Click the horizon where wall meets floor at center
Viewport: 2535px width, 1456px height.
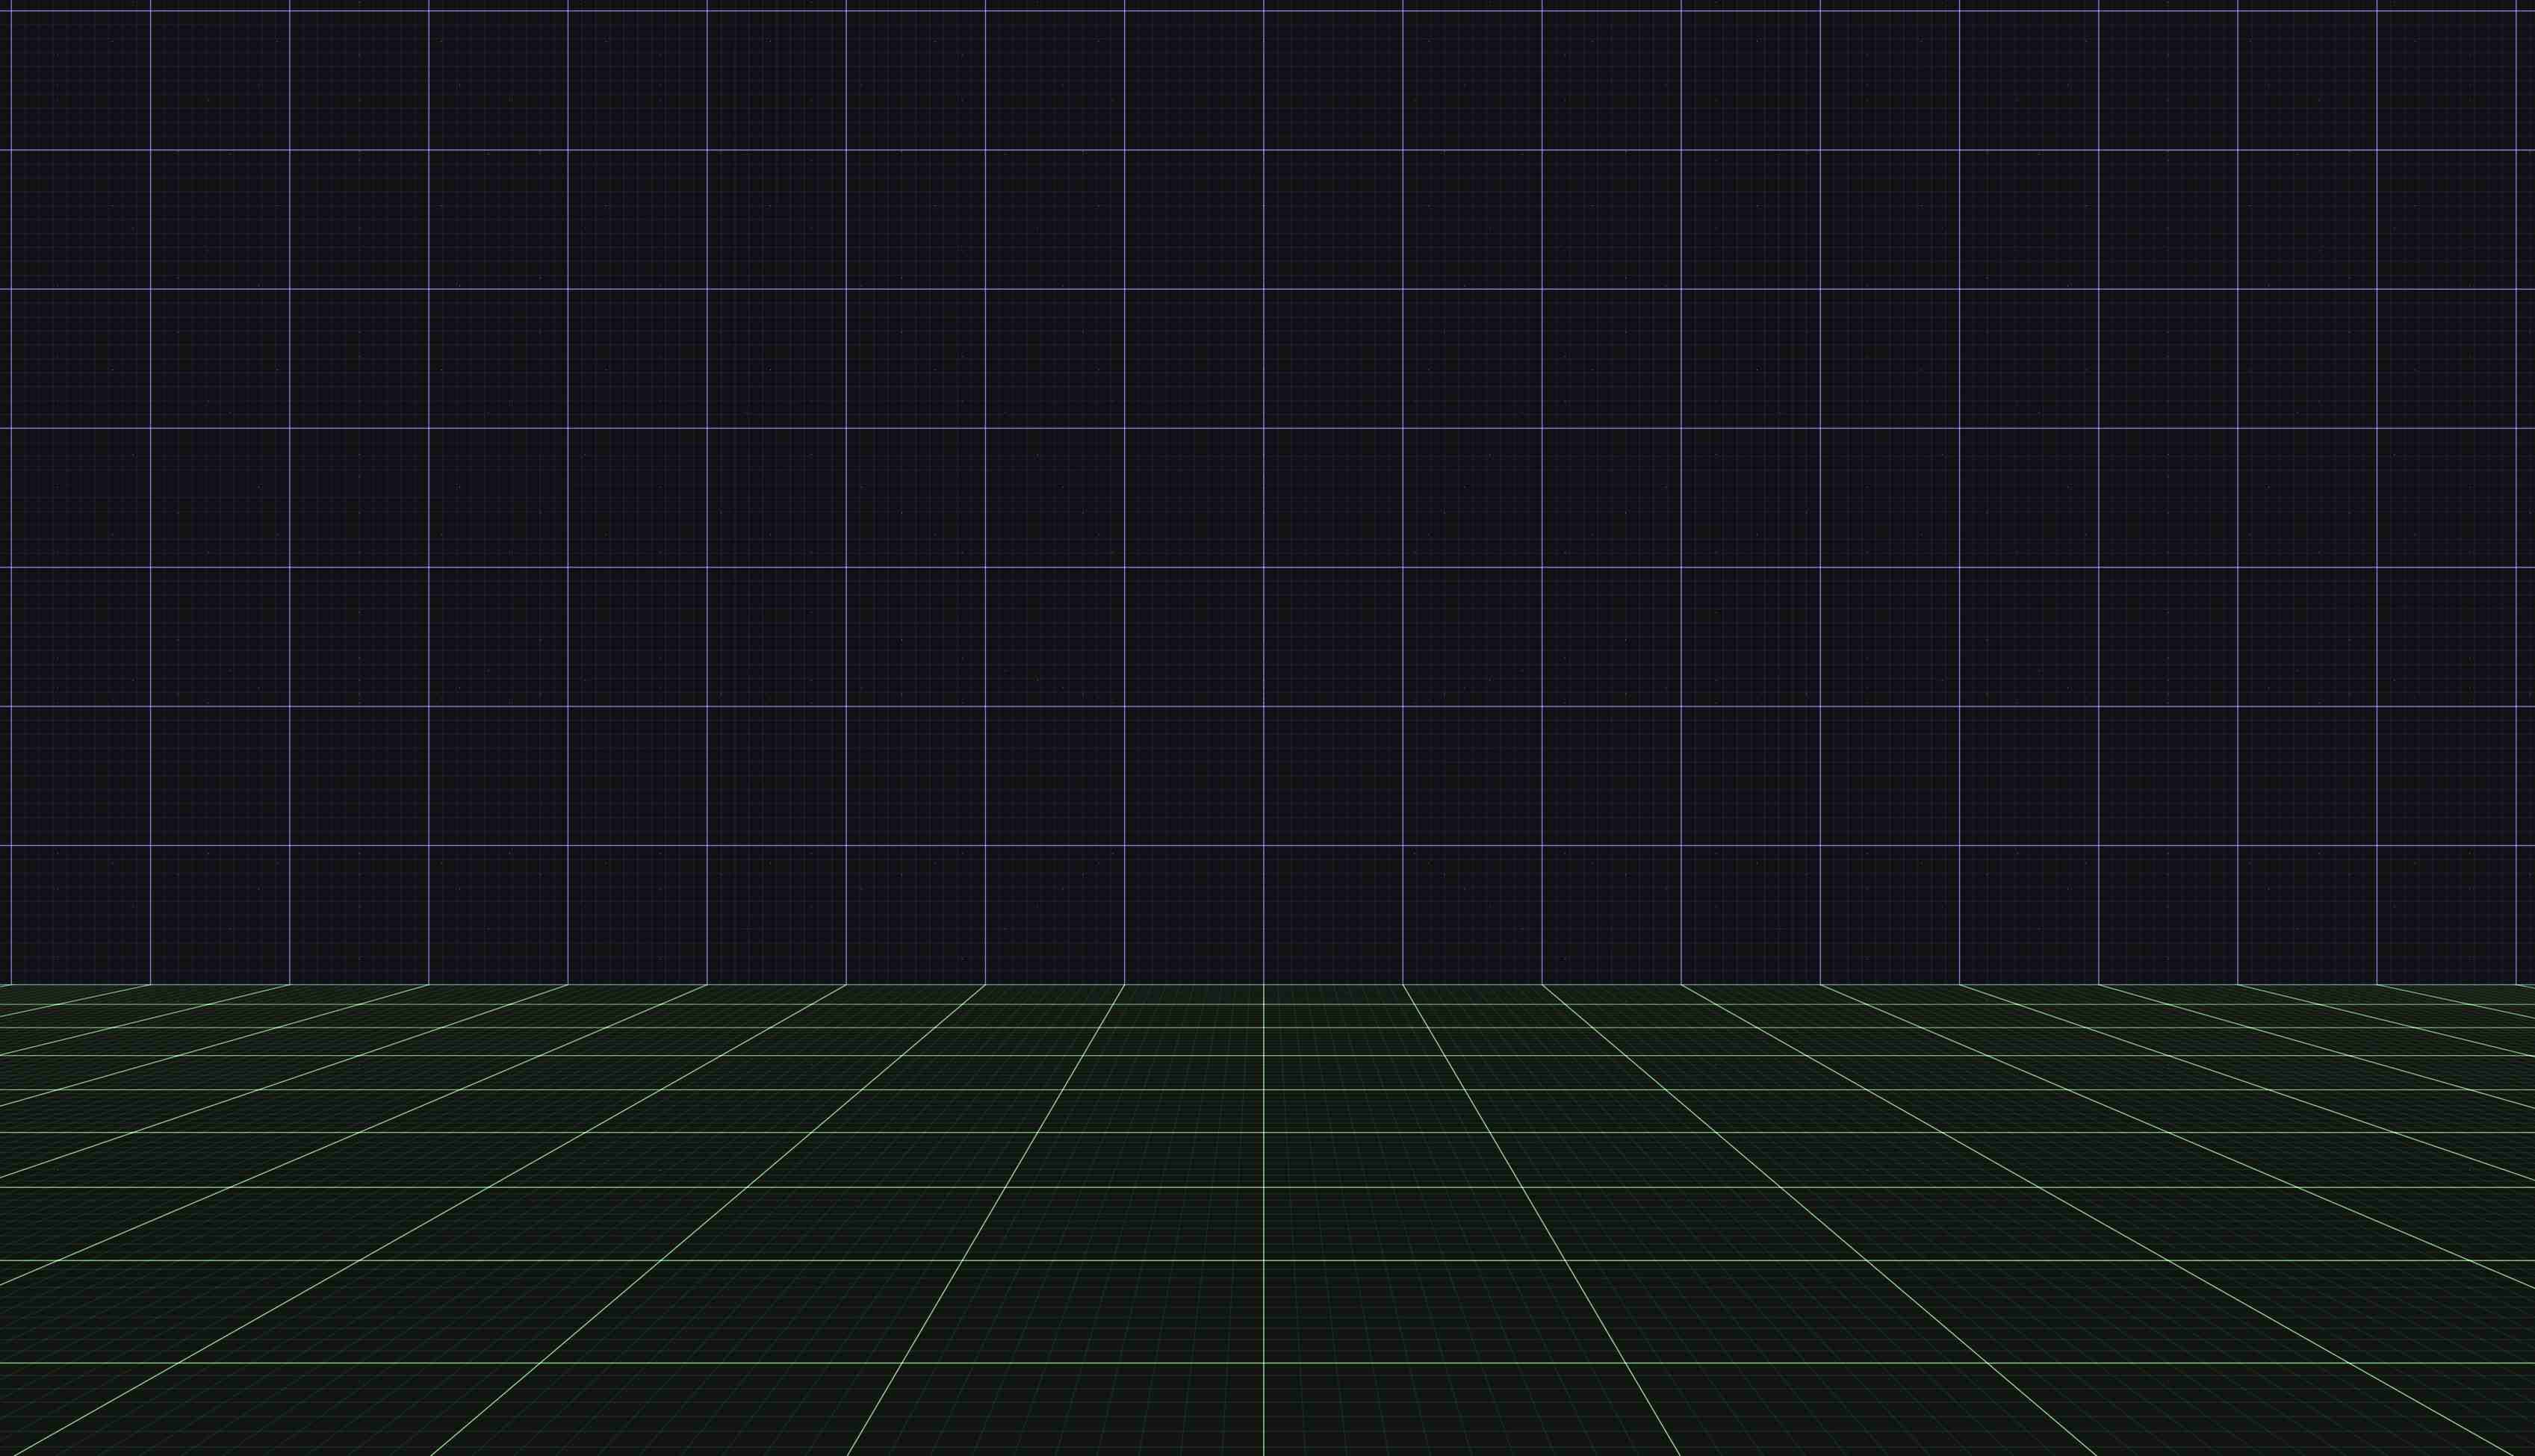tap(1263, 984)
